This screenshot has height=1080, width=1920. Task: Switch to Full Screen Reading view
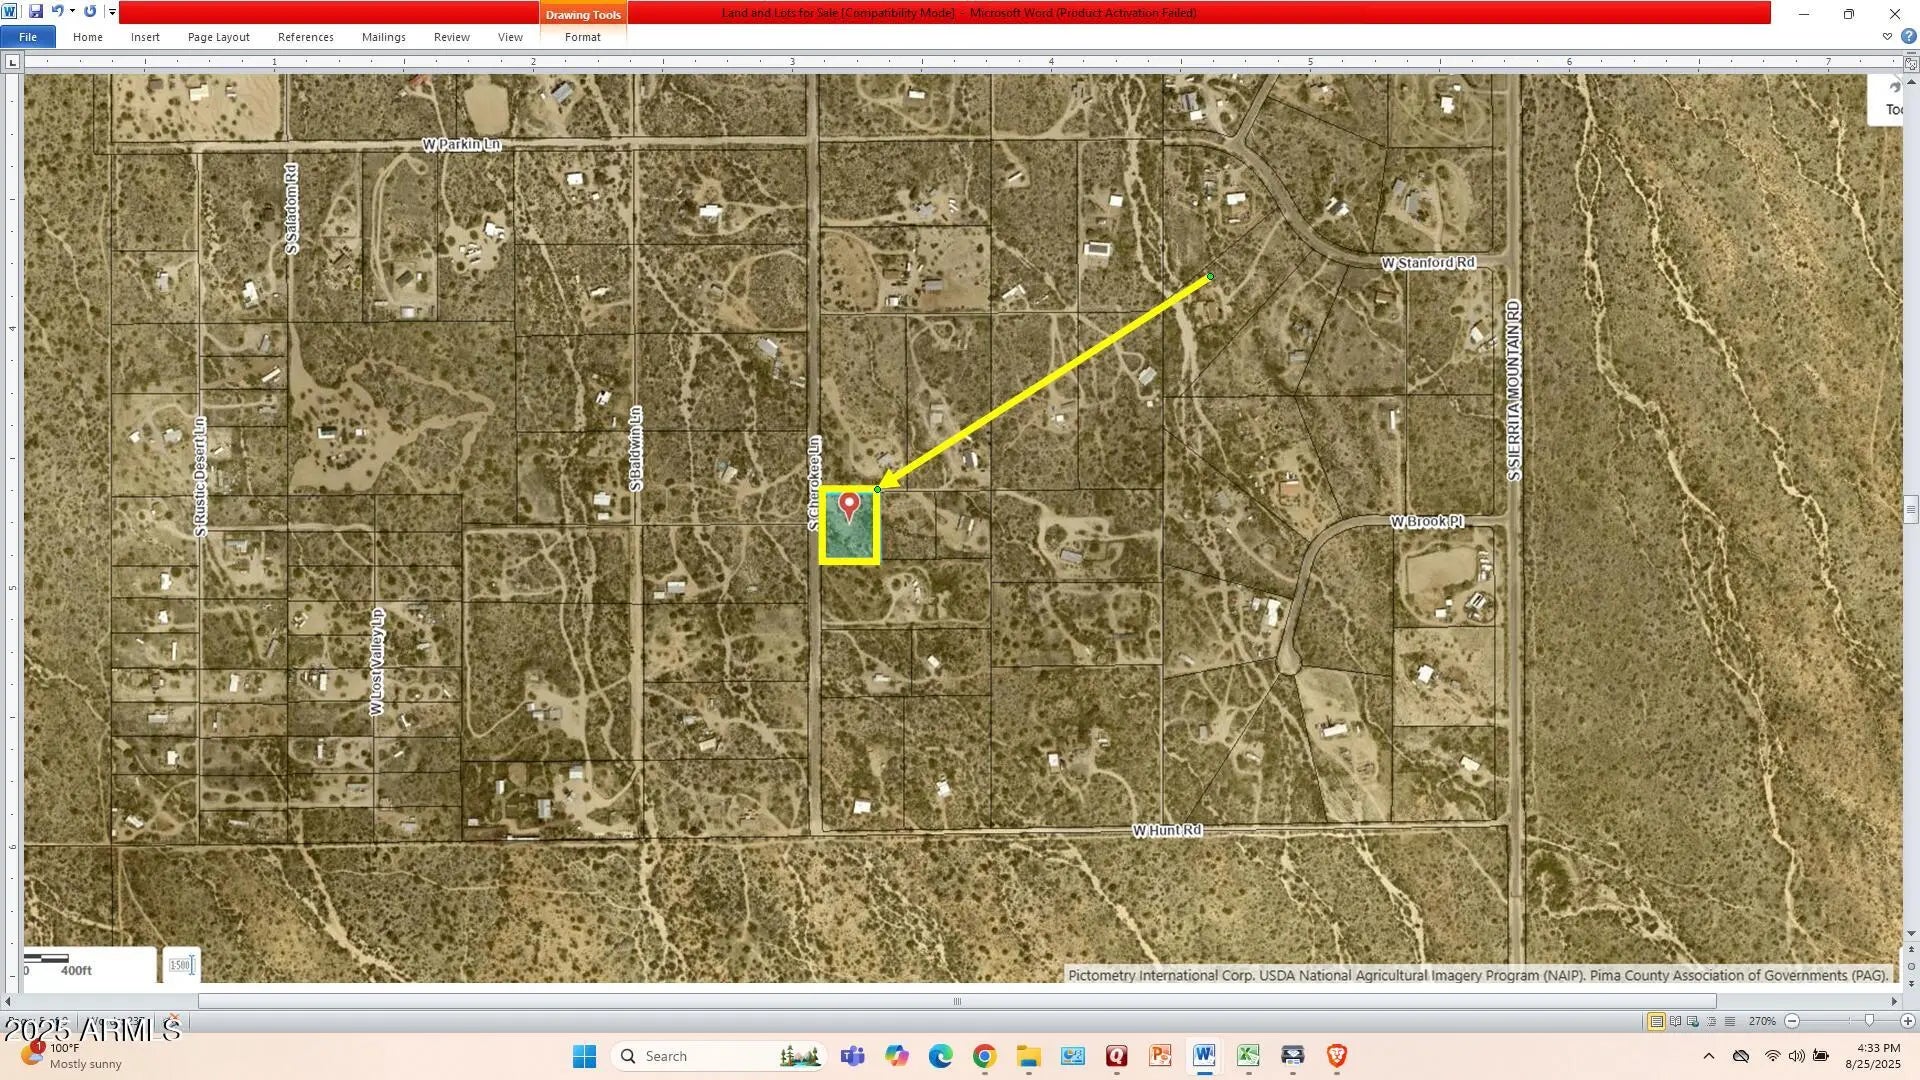(1675, 1021)
